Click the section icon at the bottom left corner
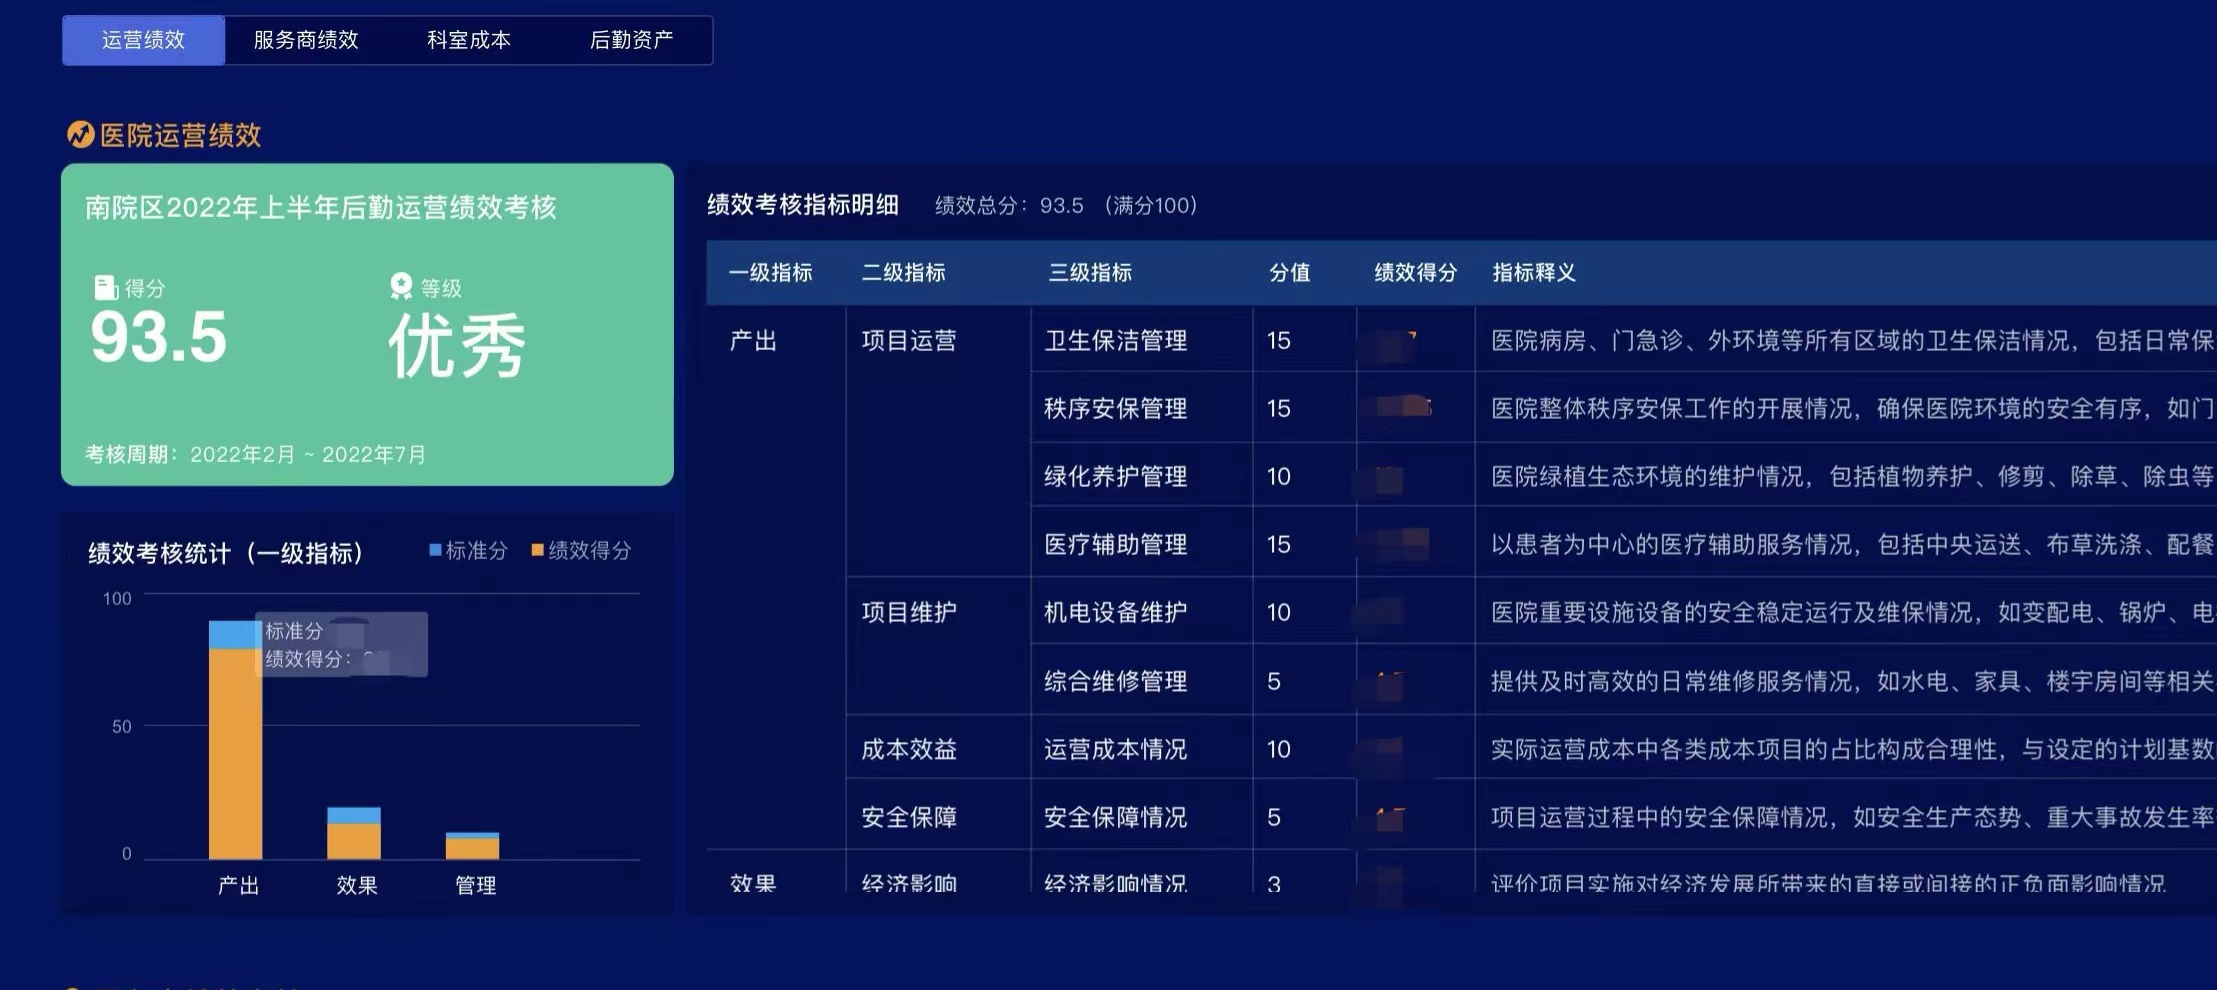 (79, 985)
